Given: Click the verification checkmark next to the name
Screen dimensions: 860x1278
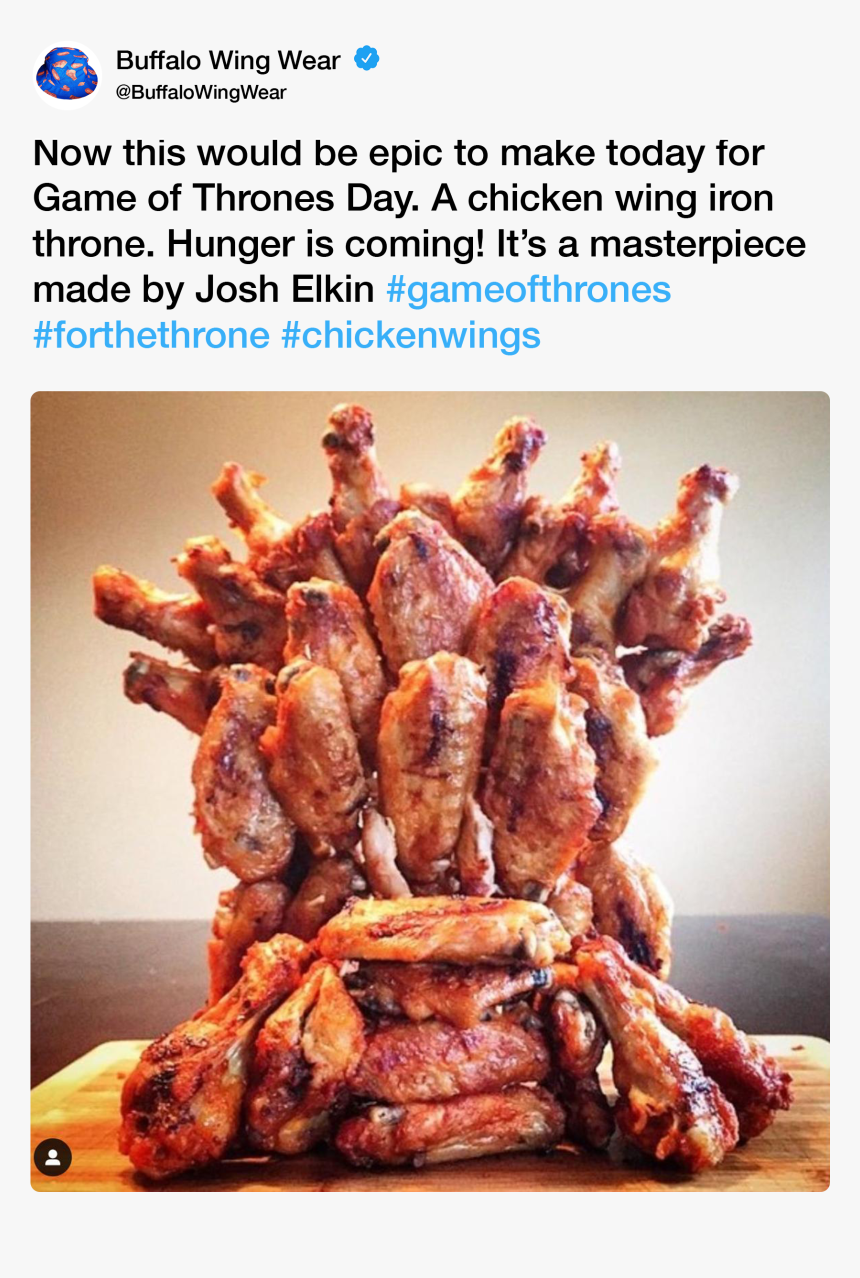Looking at the screenshot, I should pyautogui.click(x=368, y=60).
